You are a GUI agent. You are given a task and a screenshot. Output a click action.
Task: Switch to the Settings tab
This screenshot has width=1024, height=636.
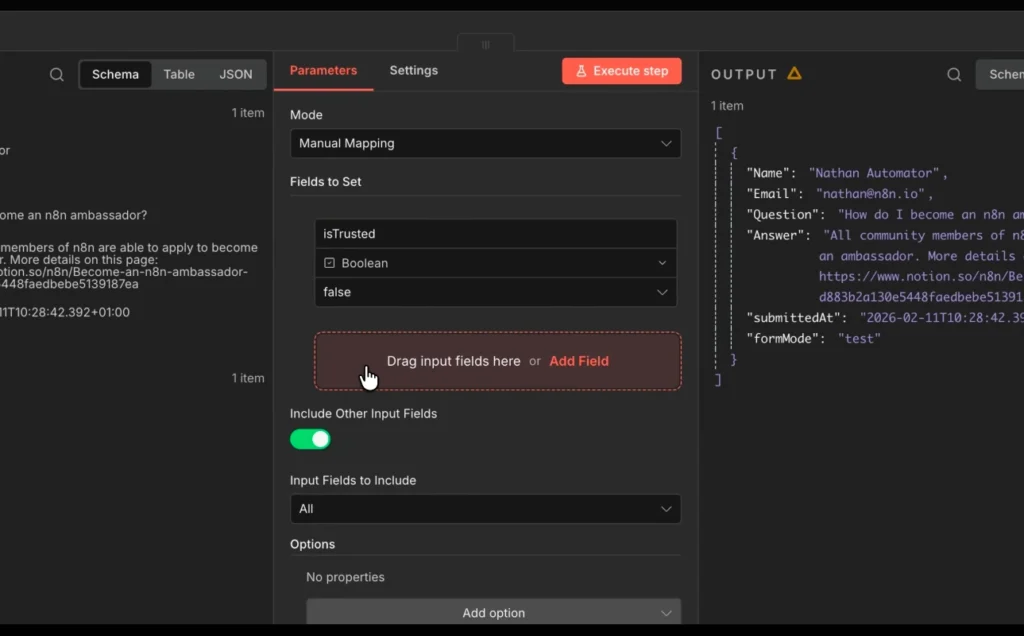point(413,70)
